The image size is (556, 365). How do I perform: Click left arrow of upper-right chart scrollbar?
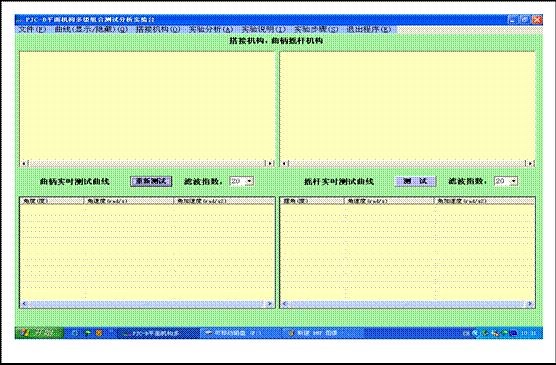[284, 164]
